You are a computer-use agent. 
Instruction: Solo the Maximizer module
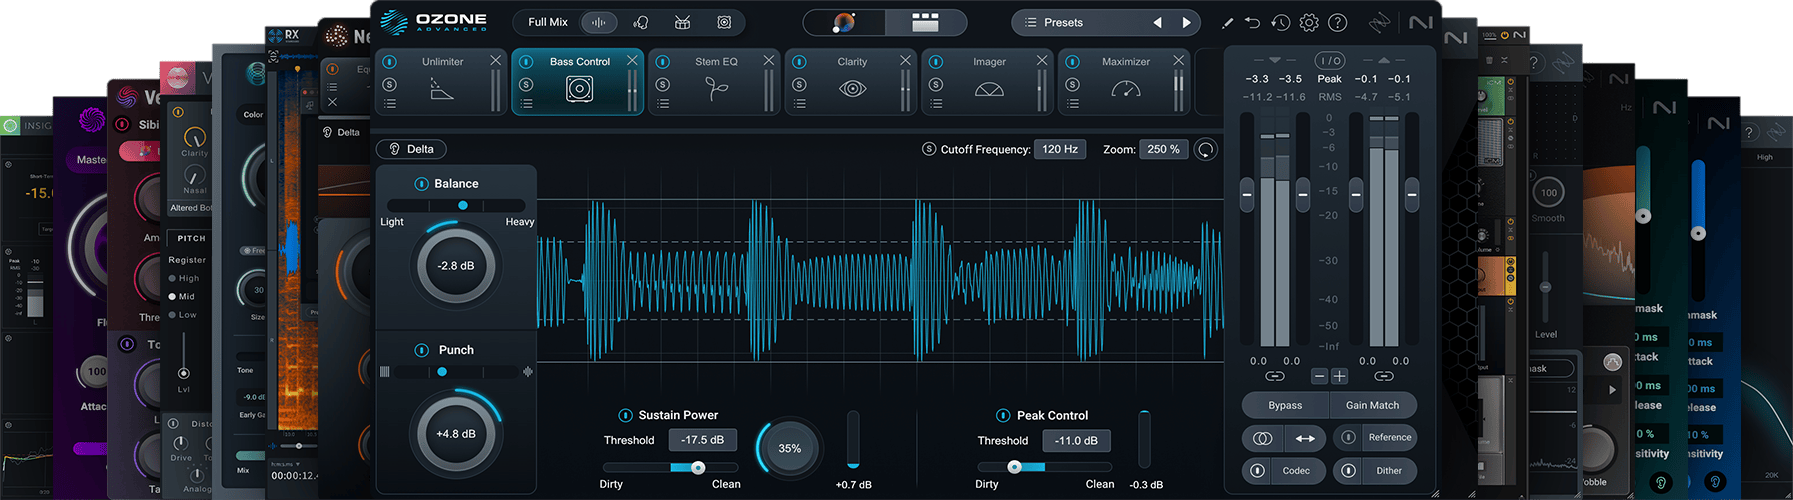coord(1073,84)
